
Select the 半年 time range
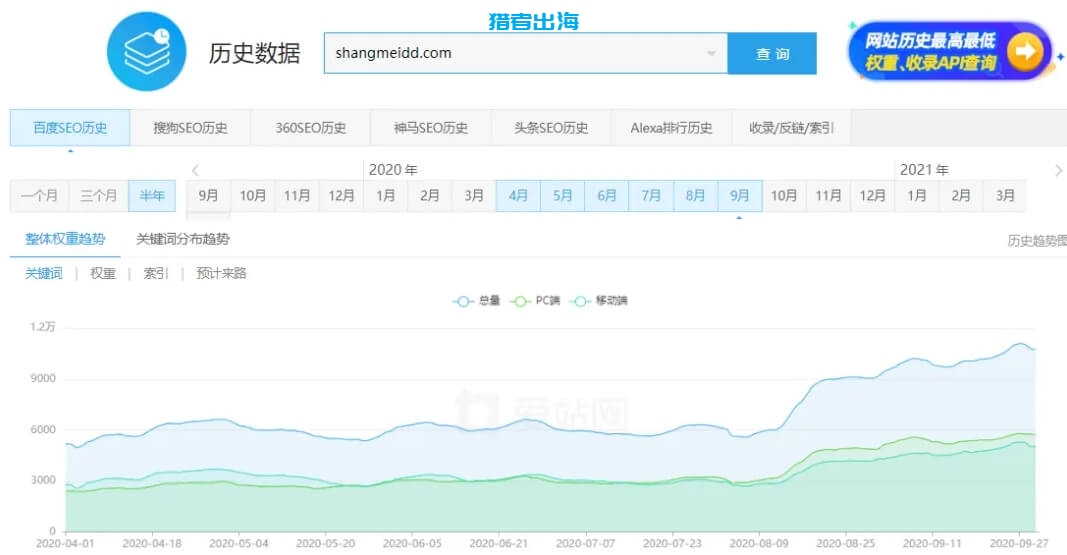[152, 196]
